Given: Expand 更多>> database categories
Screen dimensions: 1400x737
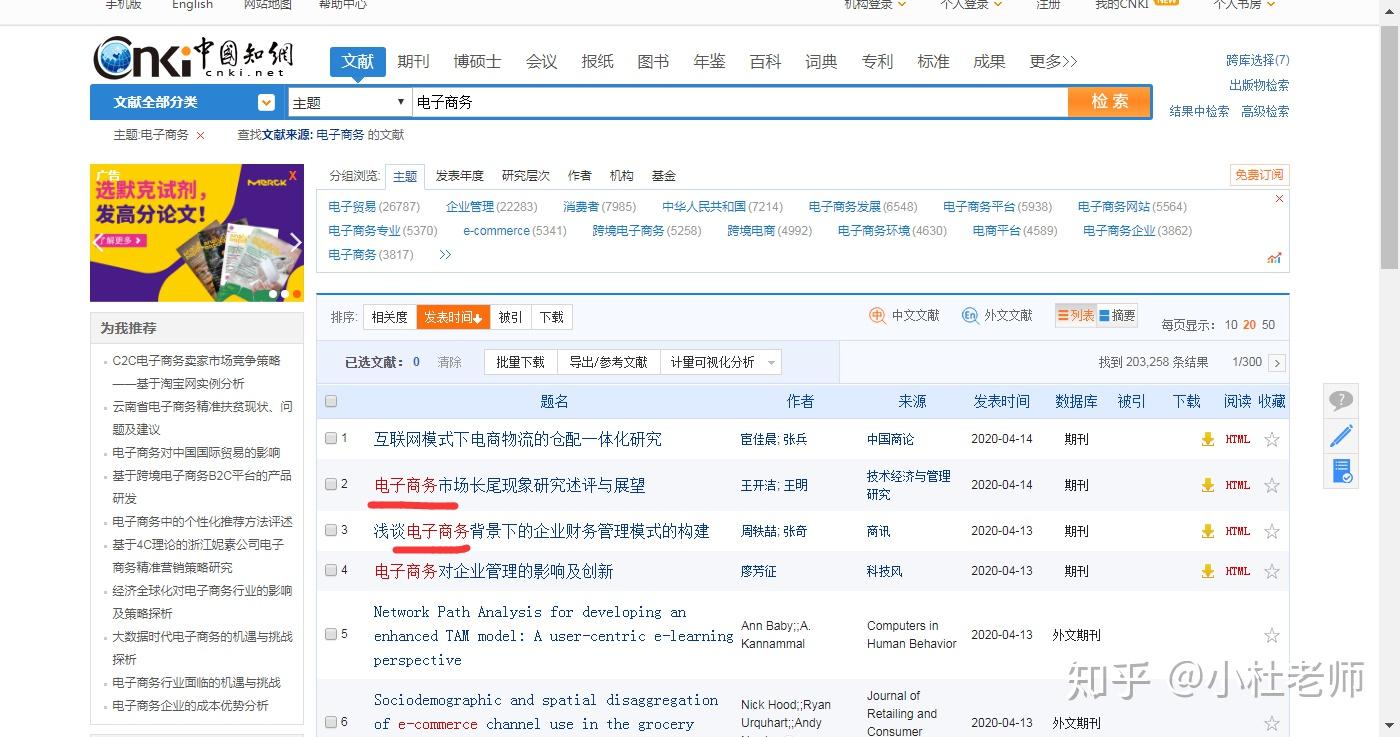Looking at the screenshot, I should [x=1053, y=62].
